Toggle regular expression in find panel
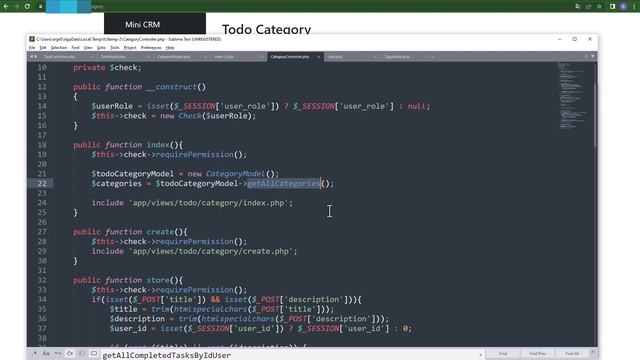The height and width of the screenshot is (360, 640). (35, 353)
